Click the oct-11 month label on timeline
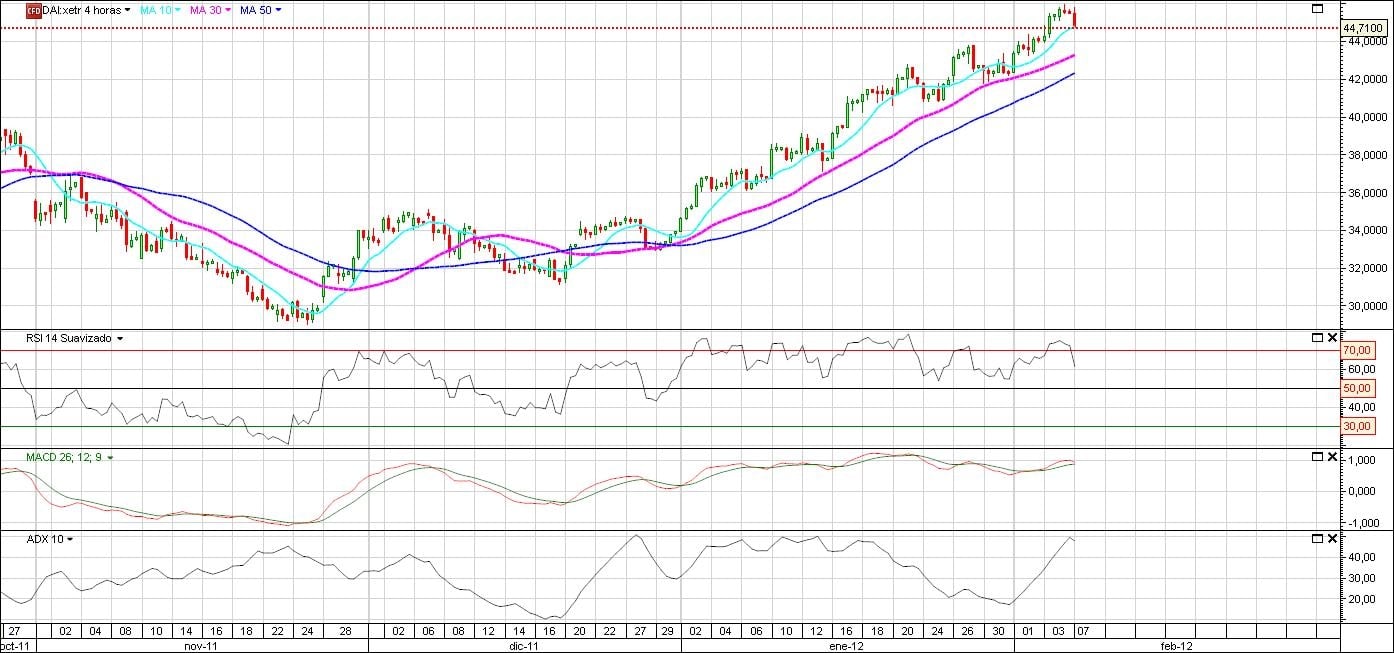 point(14,646)
